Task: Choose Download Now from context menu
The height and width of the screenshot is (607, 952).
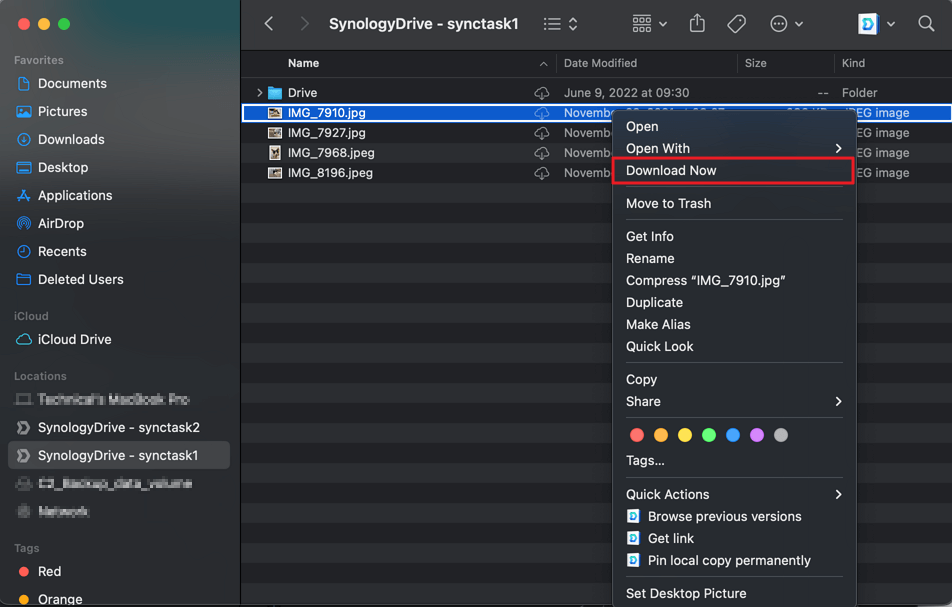Action: pyautogui.click(x=671, y=171)
